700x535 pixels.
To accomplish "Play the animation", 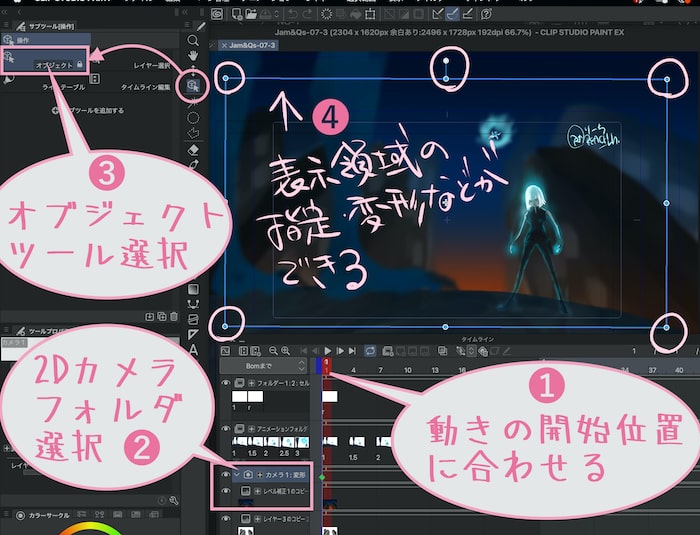I will coord(328,351).
